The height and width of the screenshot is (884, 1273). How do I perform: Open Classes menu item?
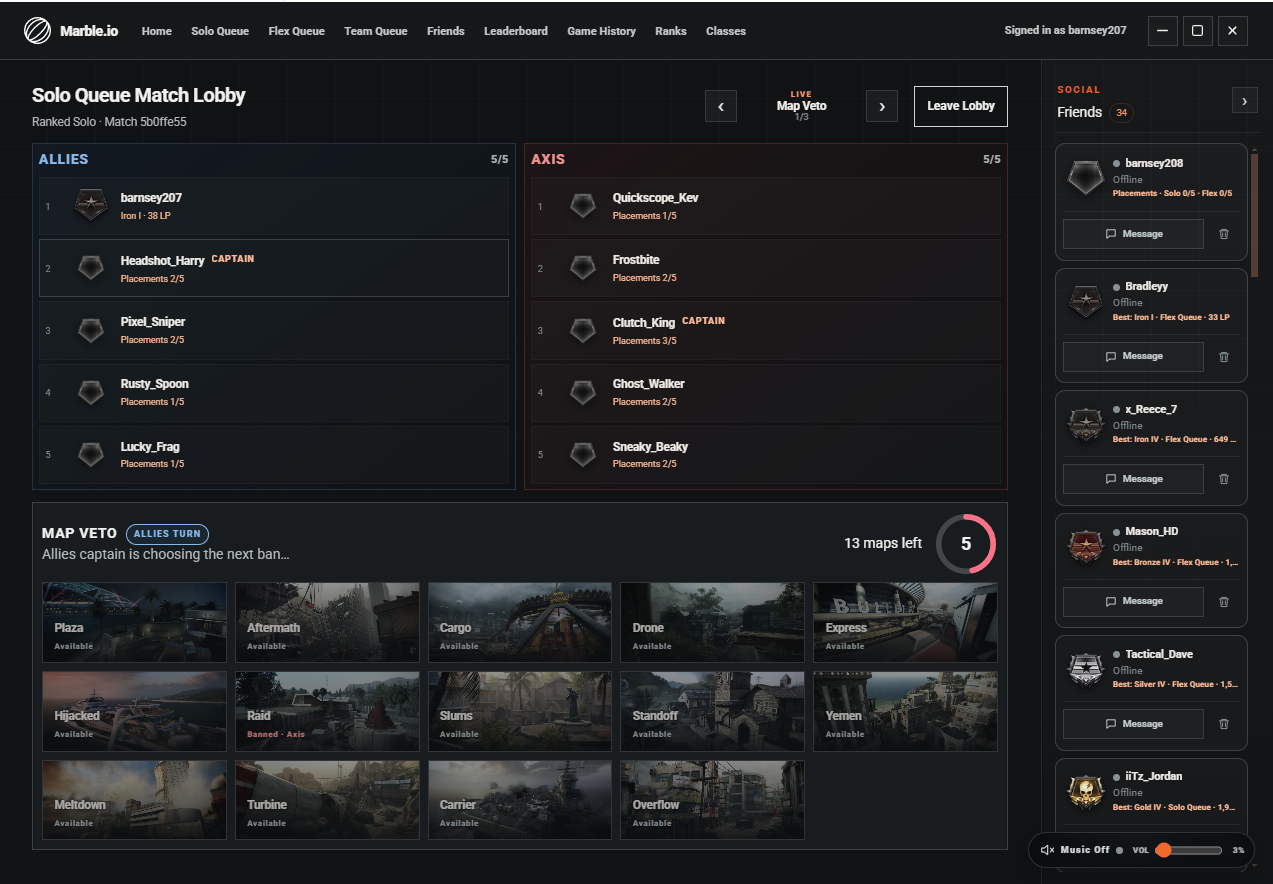coord(726,31)
